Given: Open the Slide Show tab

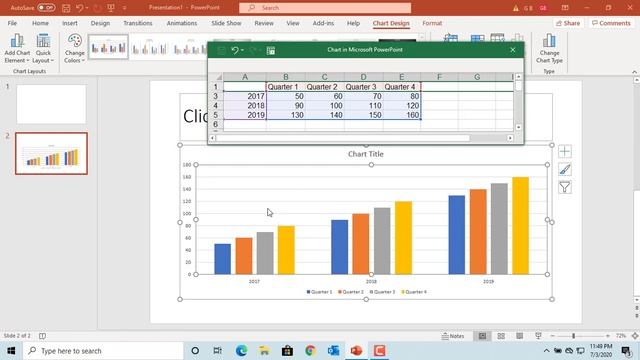Looking at the screenshot, I should pos(226,23).
